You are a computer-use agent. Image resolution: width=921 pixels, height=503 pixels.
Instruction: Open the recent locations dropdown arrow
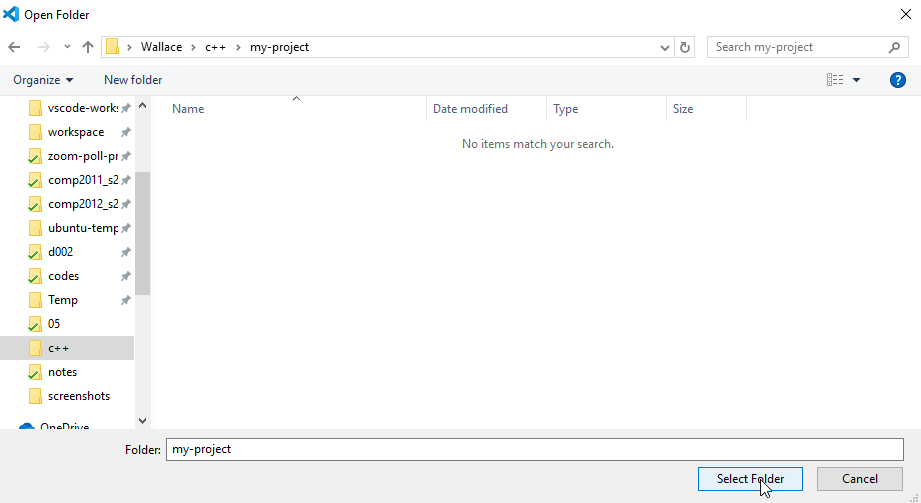[67, 47]
